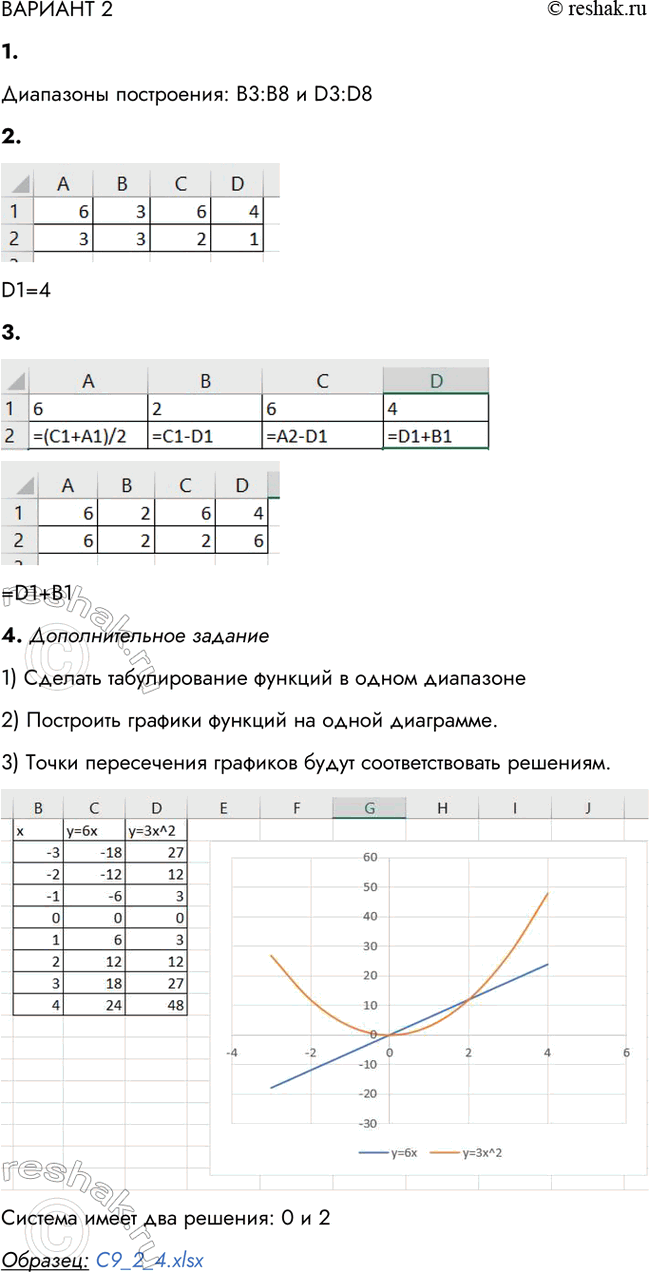
Task: Select column J header
Action: pyautogui.click(x=588, y=807)
